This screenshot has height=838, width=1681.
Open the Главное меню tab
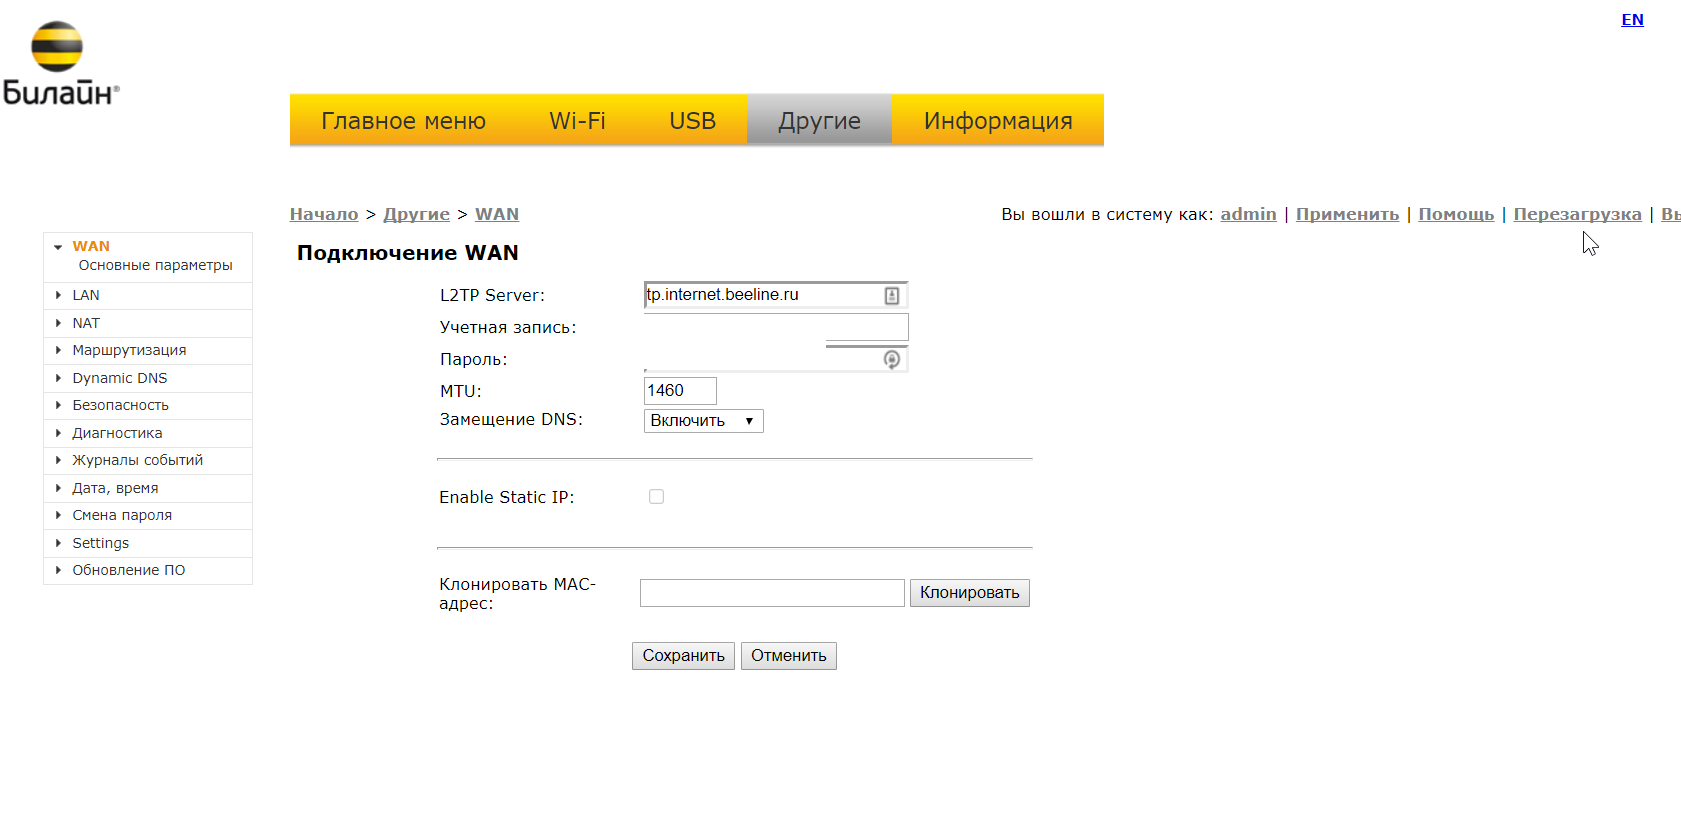tap(403, 120)
